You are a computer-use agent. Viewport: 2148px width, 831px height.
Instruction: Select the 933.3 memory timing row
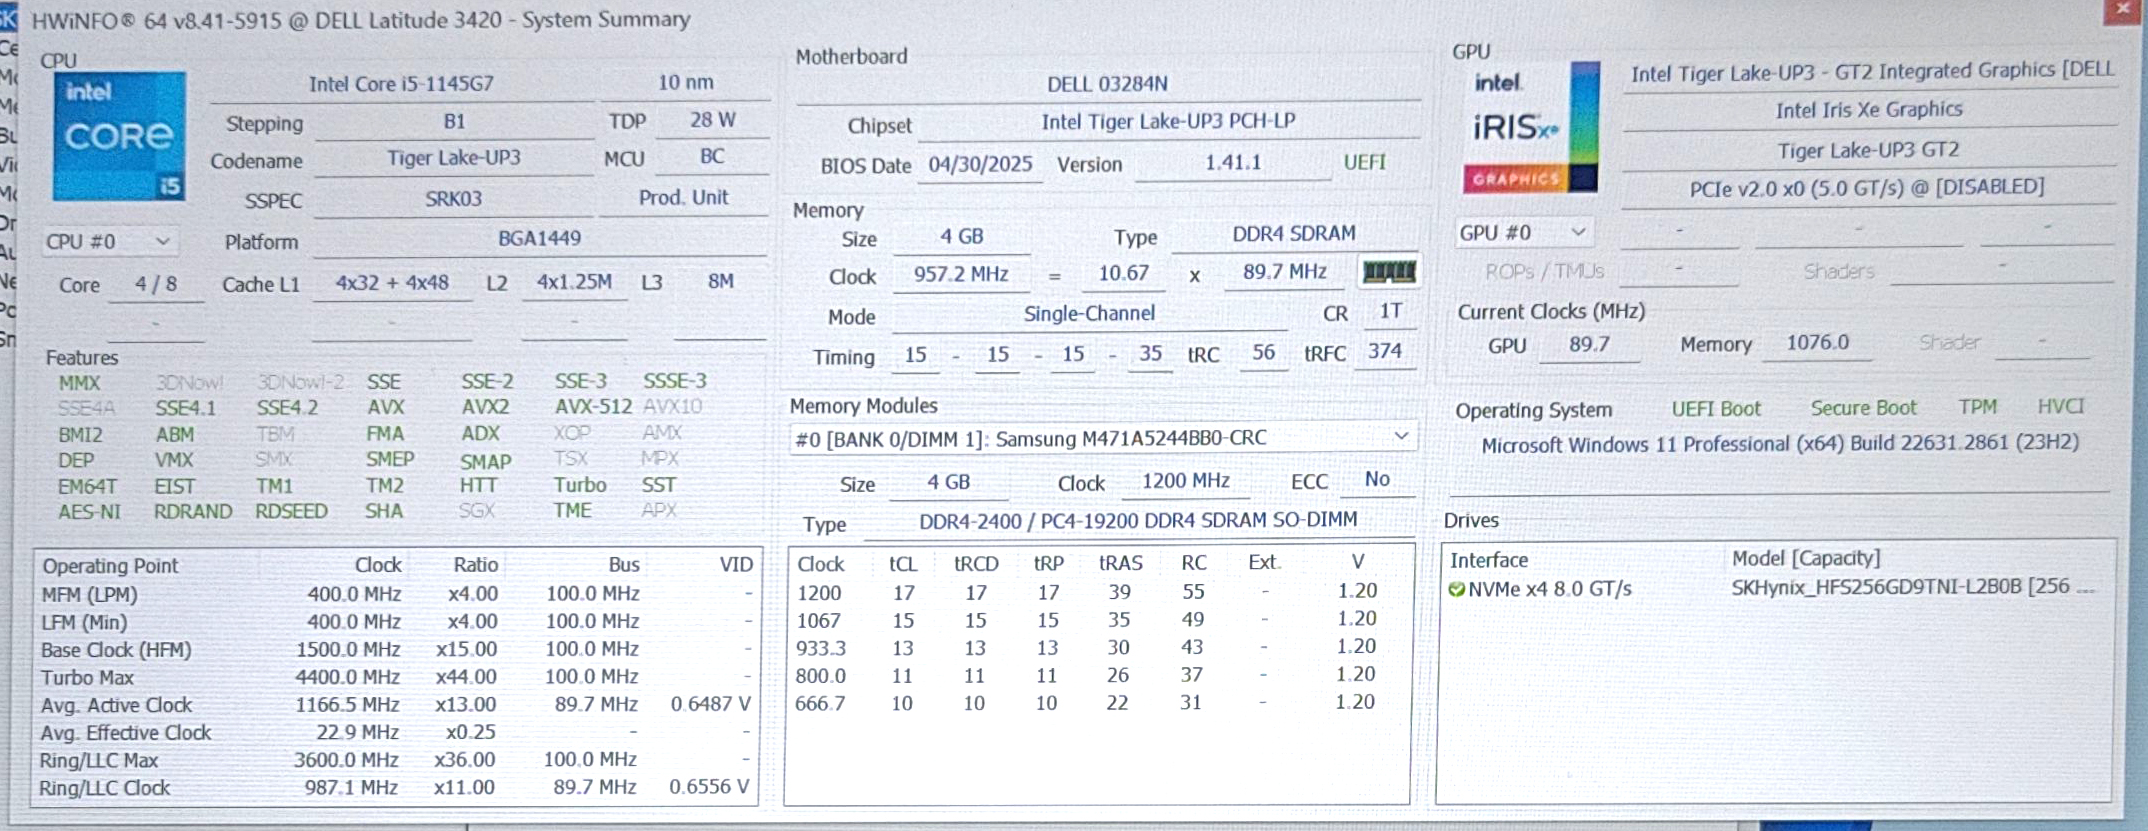click(x=1087, y=647)
